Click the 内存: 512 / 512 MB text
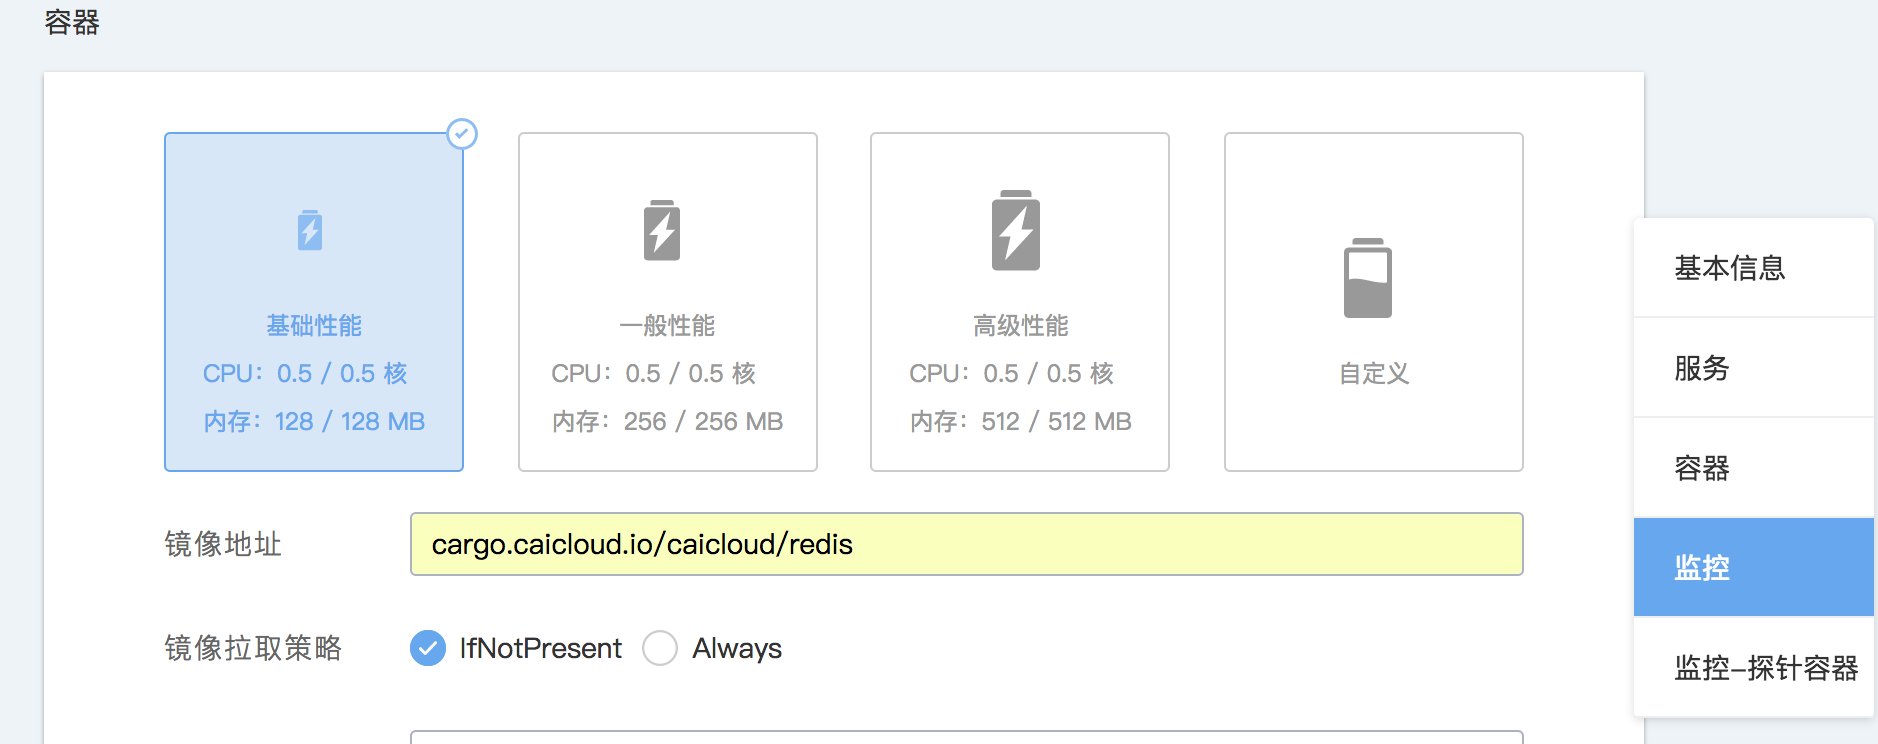This screenshot has width=1878, height=744. (1020, 422)
